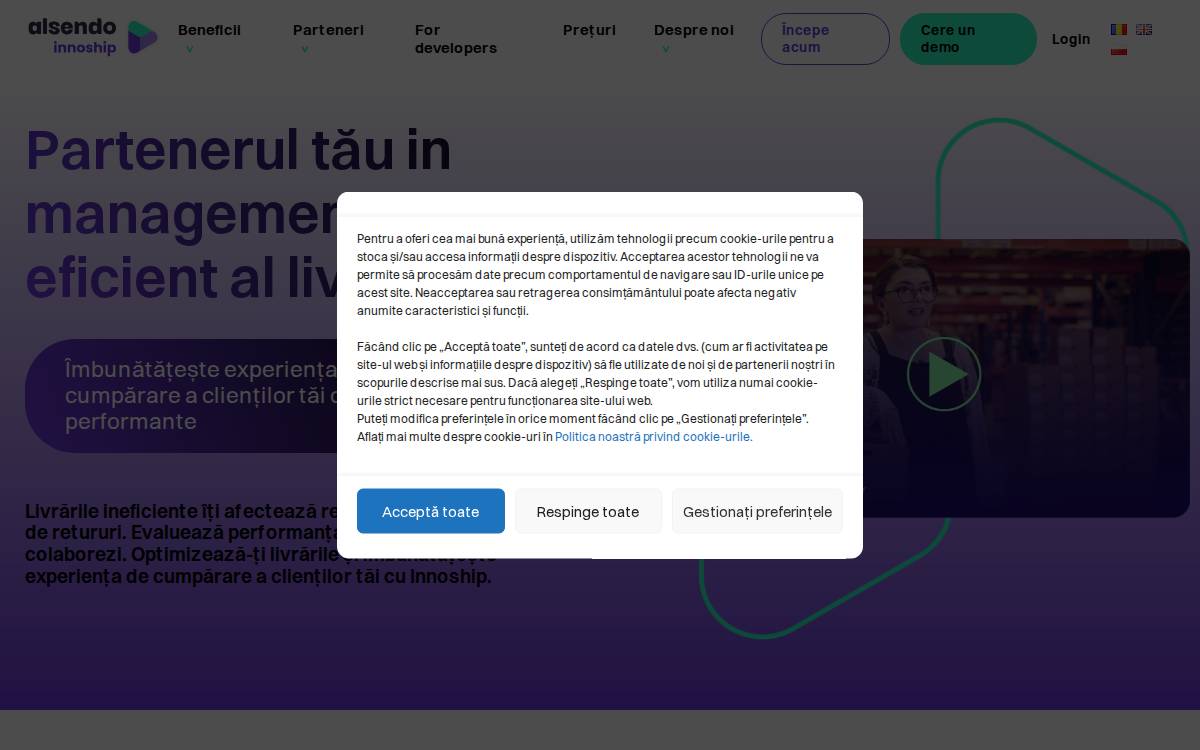This screenshot has height=750, width=1200.
Task: Go to For developers page
Action: tap(455, 39)
